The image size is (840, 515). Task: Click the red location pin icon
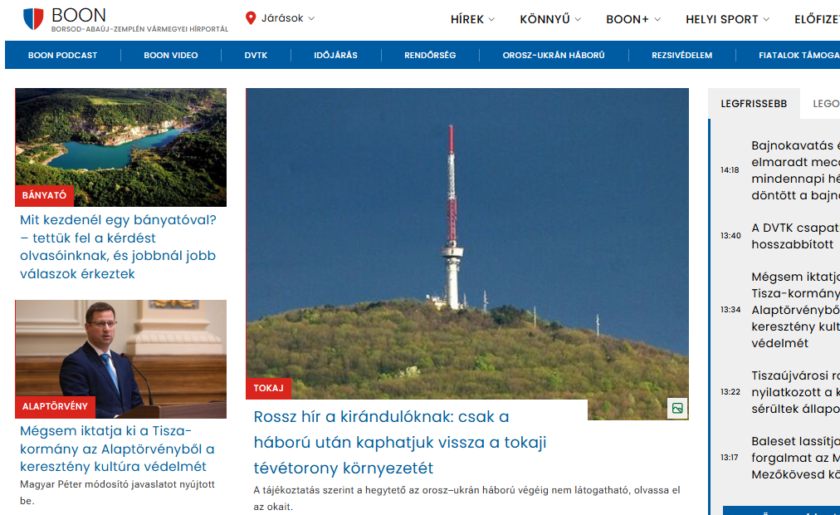coord(250,18)
